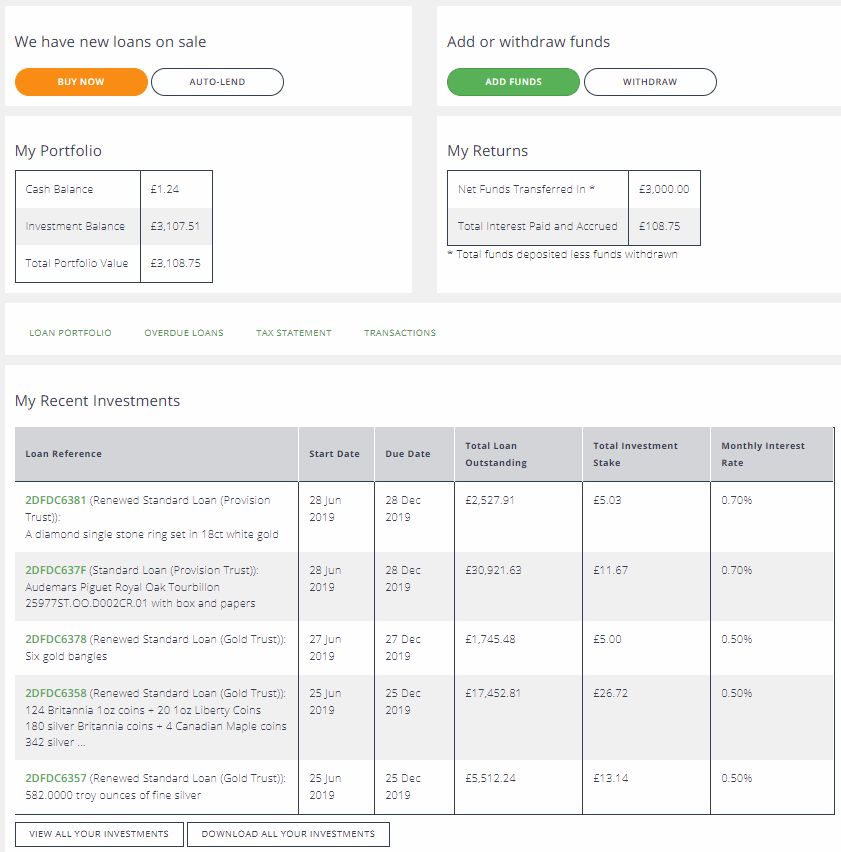Open the AUTO-LEND option
Image resolution: width=841 pixels, height=852 pixels.
coord(217,82)
